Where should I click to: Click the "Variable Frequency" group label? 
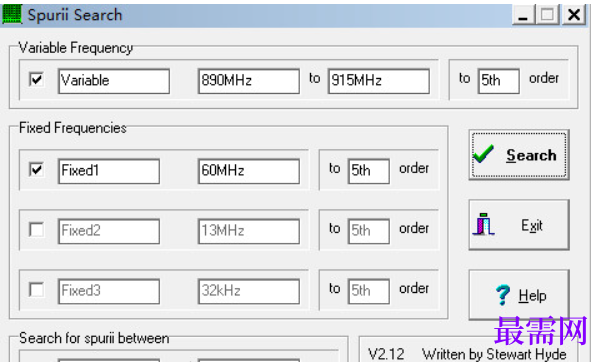click(x=76, y=48)
